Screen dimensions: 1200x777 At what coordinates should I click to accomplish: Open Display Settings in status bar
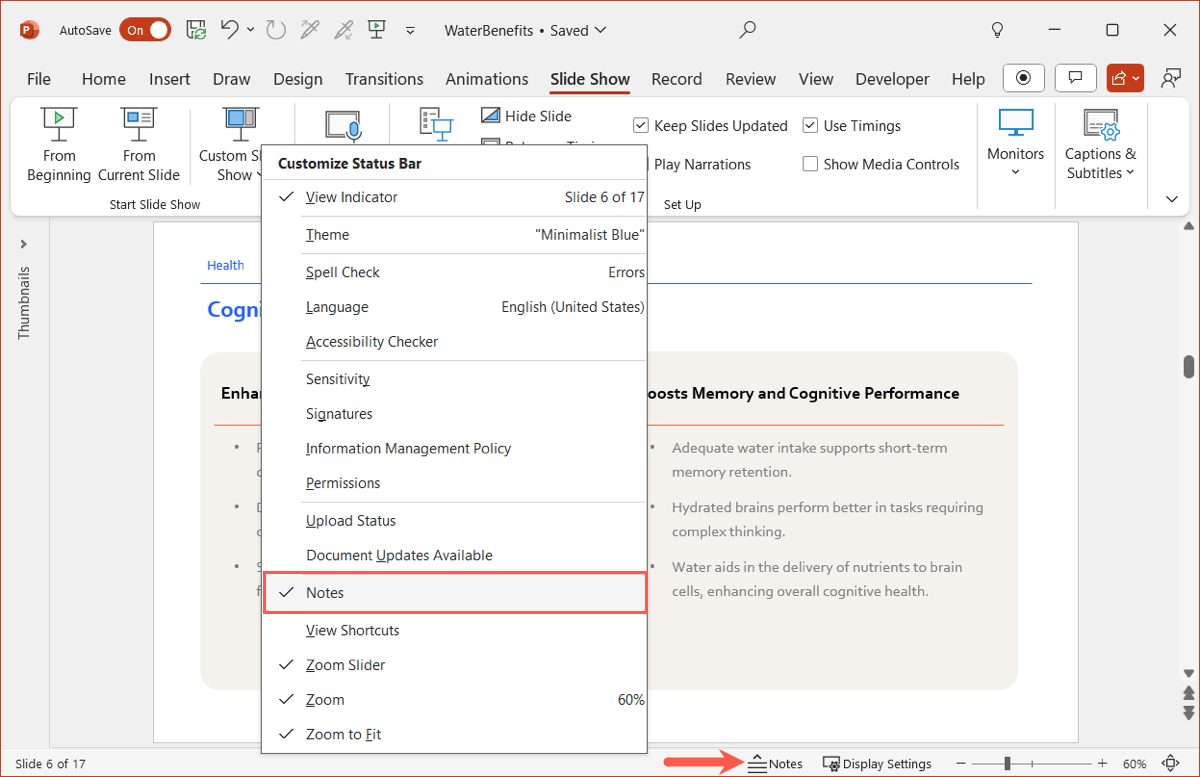click(877, 763)
